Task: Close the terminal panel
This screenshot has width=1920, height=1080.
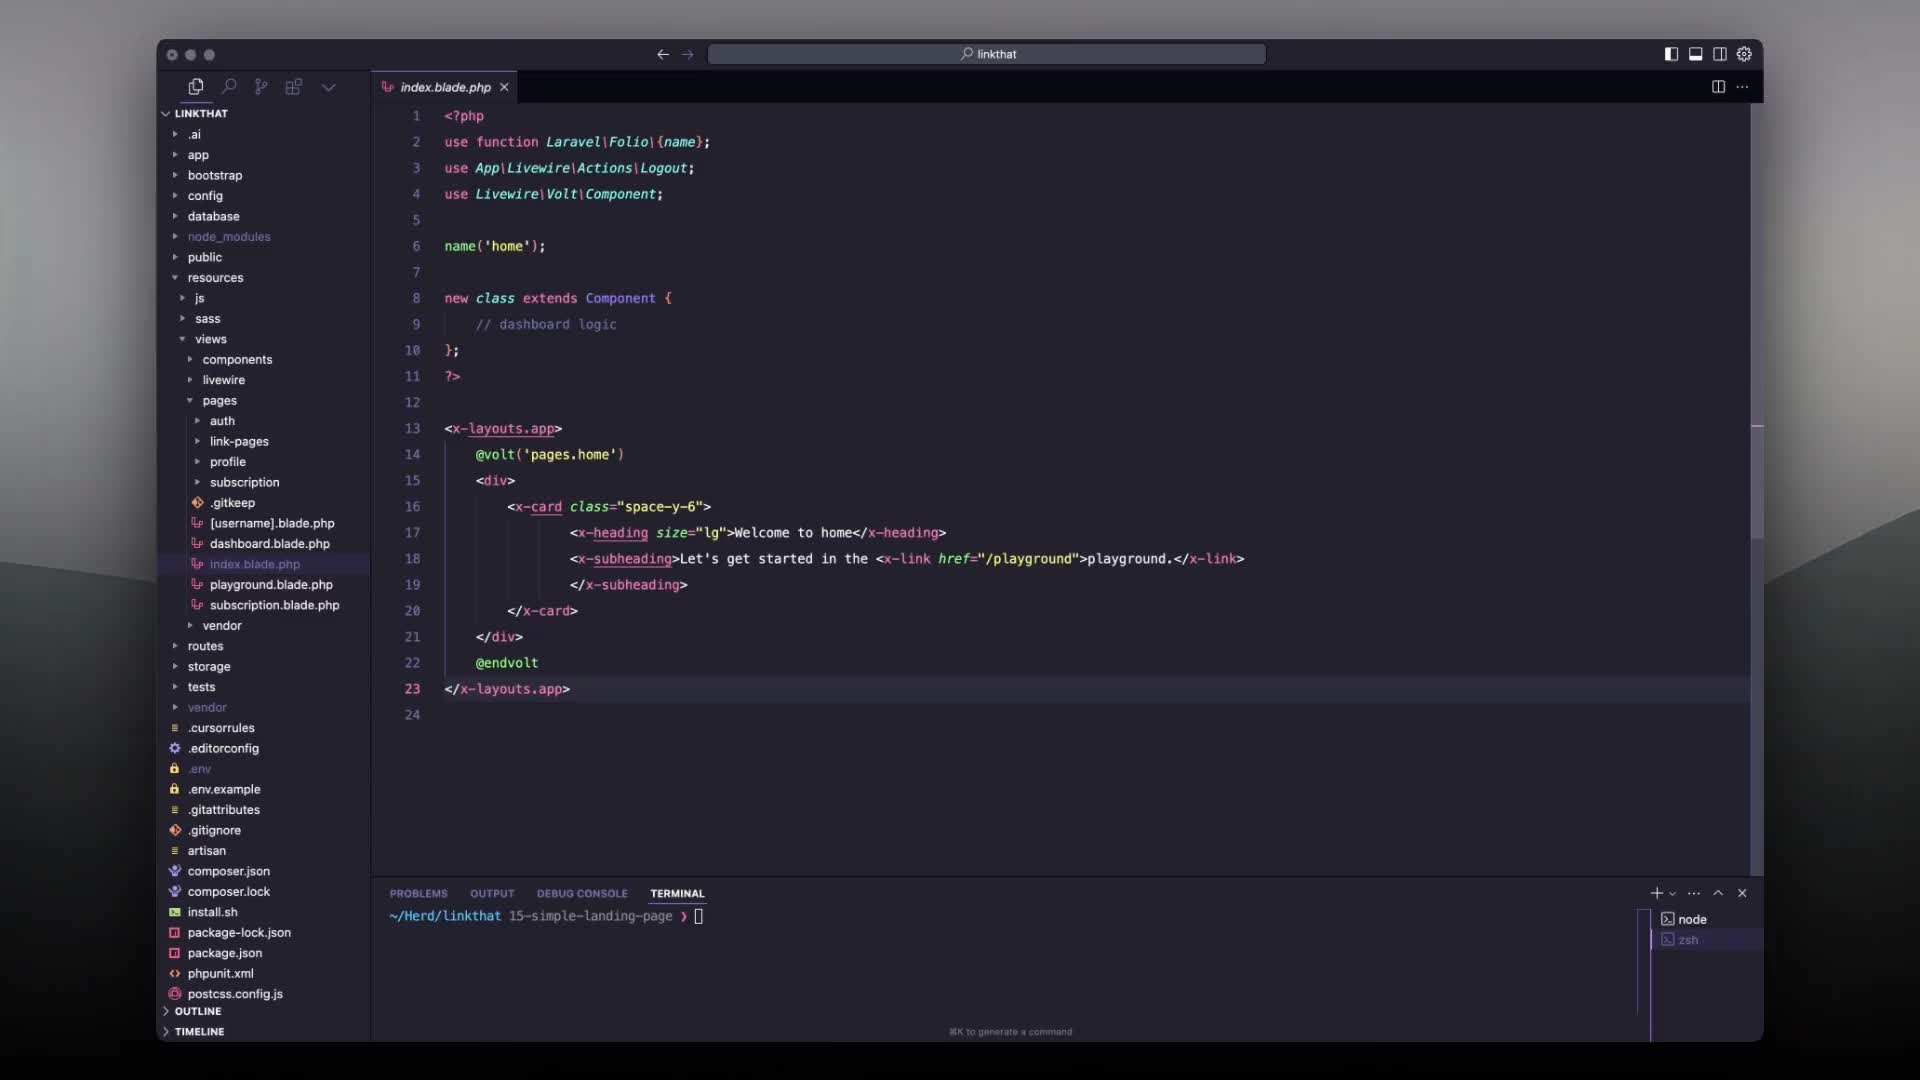Action: point(1742,893)
